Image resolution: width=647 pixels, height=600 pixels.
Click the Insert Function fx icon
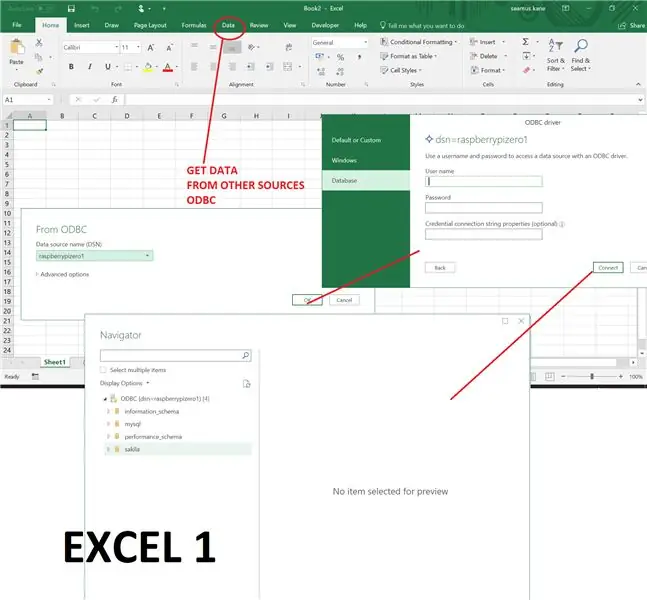[115, 99]
